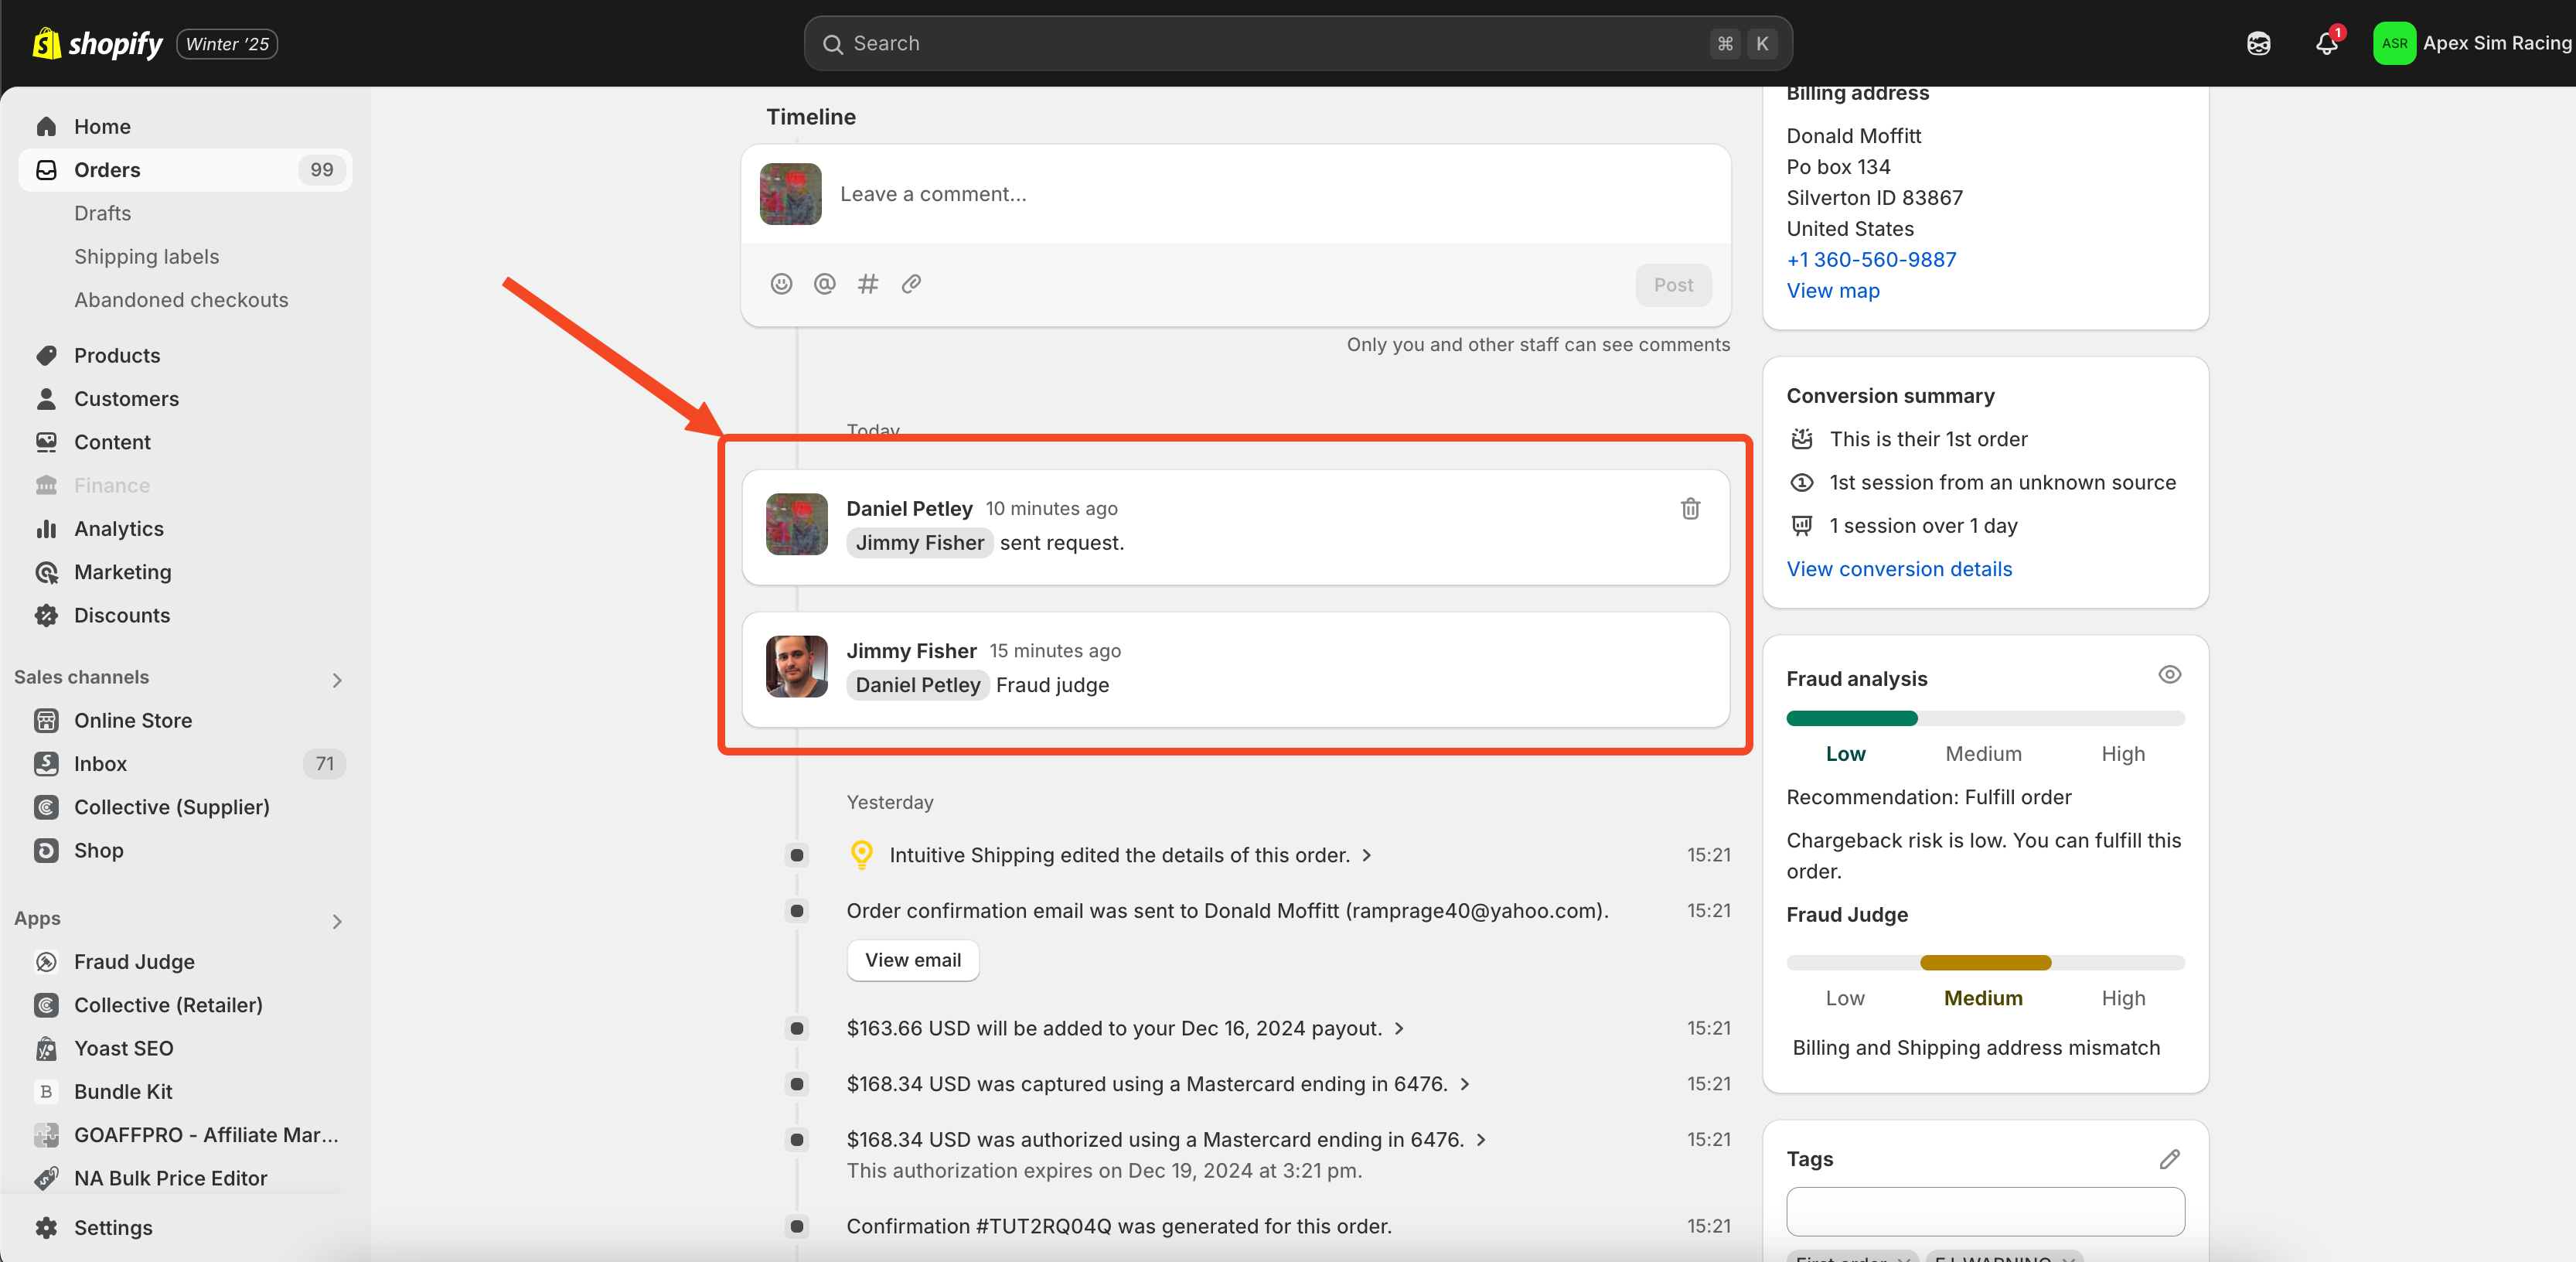Click the Shopify logo

click(98, 44)
